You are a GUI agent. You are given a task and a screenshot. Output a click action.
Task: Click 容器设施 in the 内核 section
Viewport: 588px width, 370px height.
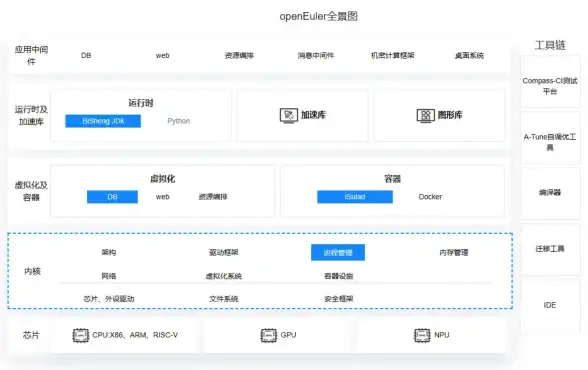click(x=339, y=276)
